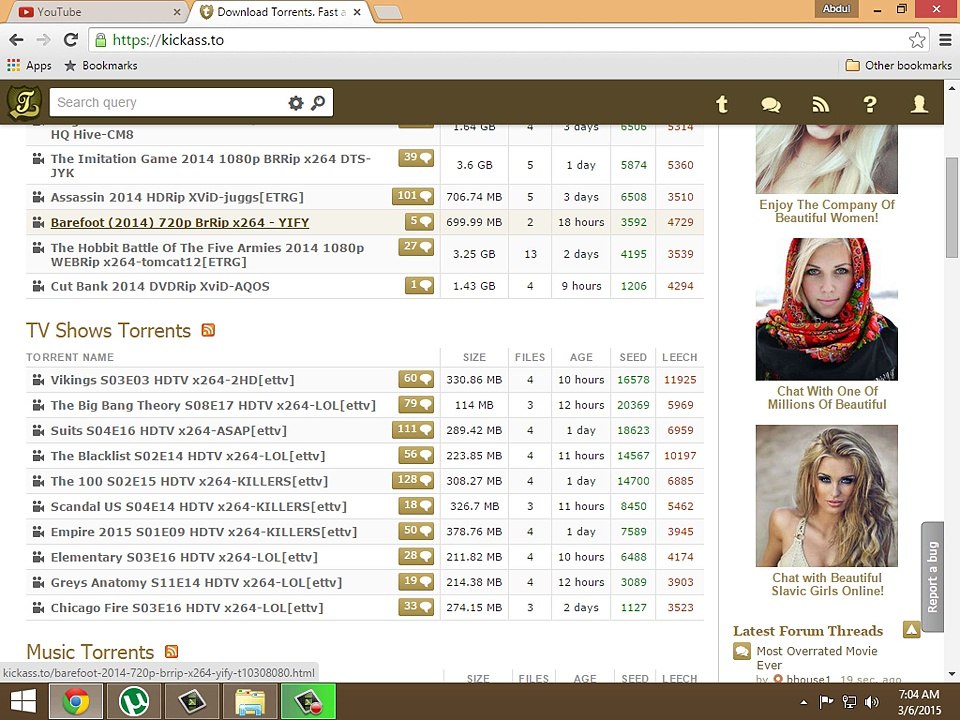The image size is (960, 720).
Task: Open the 18 comments bubble for Scandal US
Action: pos(416,506)
